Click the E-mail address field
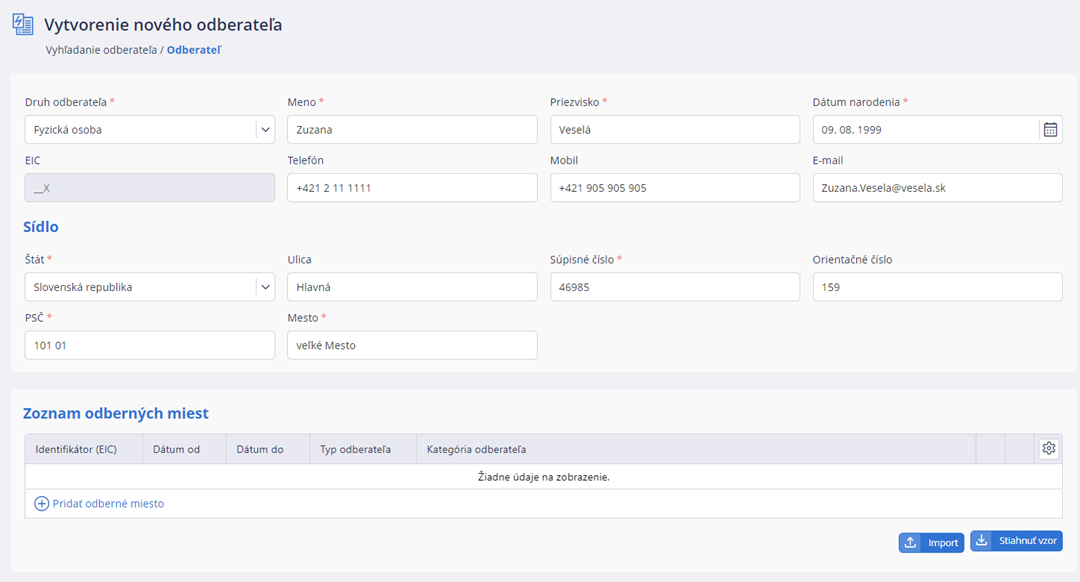The width and height of the screenshot is (1080, 582). click(x=937, y=188)
